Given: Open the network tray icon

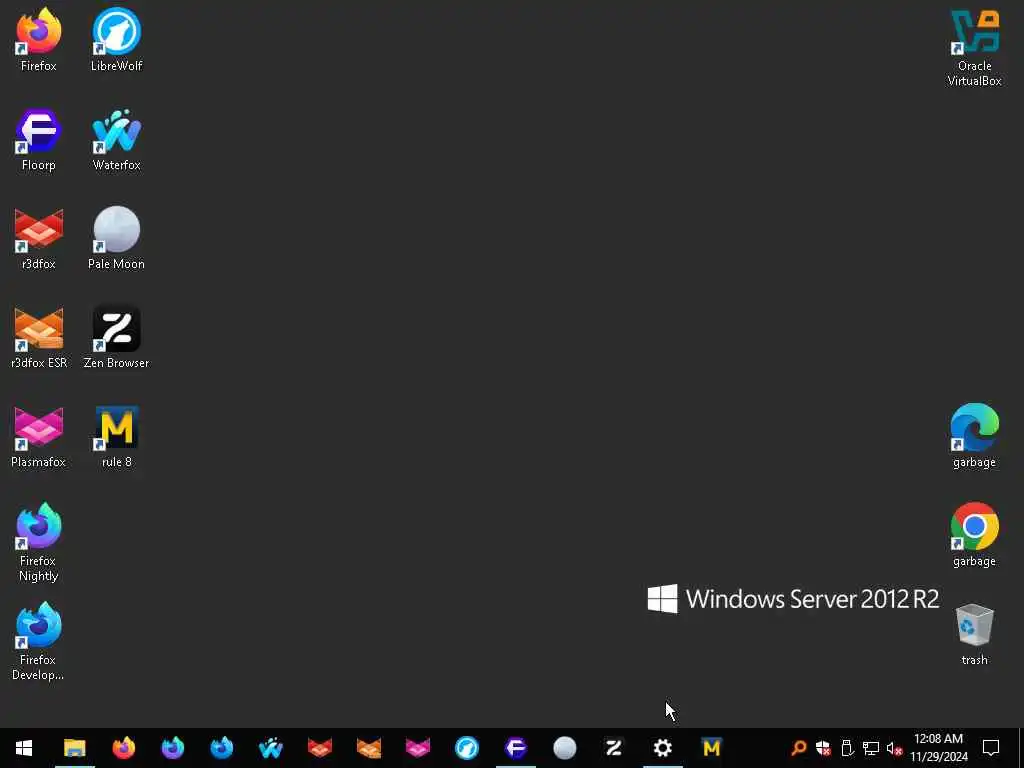Looking at the screenshot, I should point(871,748).
